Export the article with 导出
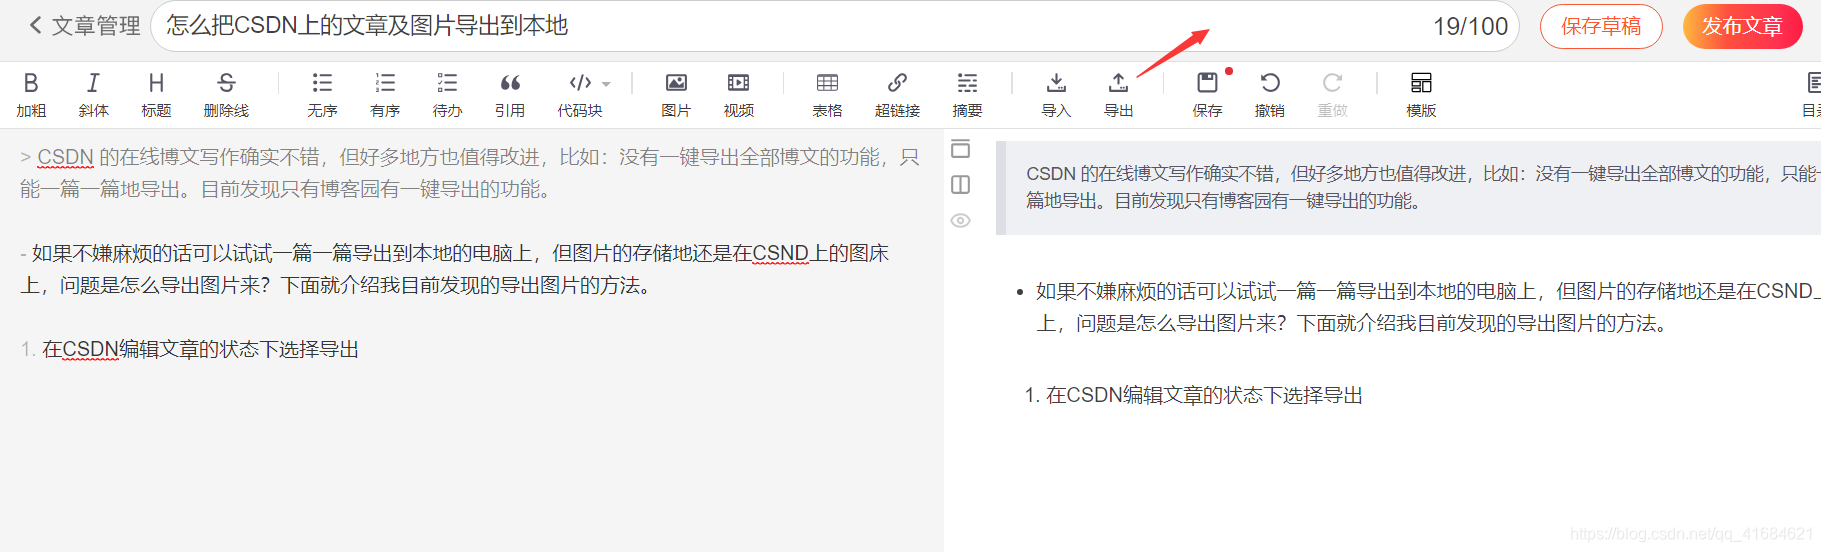Image resolution: width=1821 pixels, height=552 pixels. (x=1118, y=95)
